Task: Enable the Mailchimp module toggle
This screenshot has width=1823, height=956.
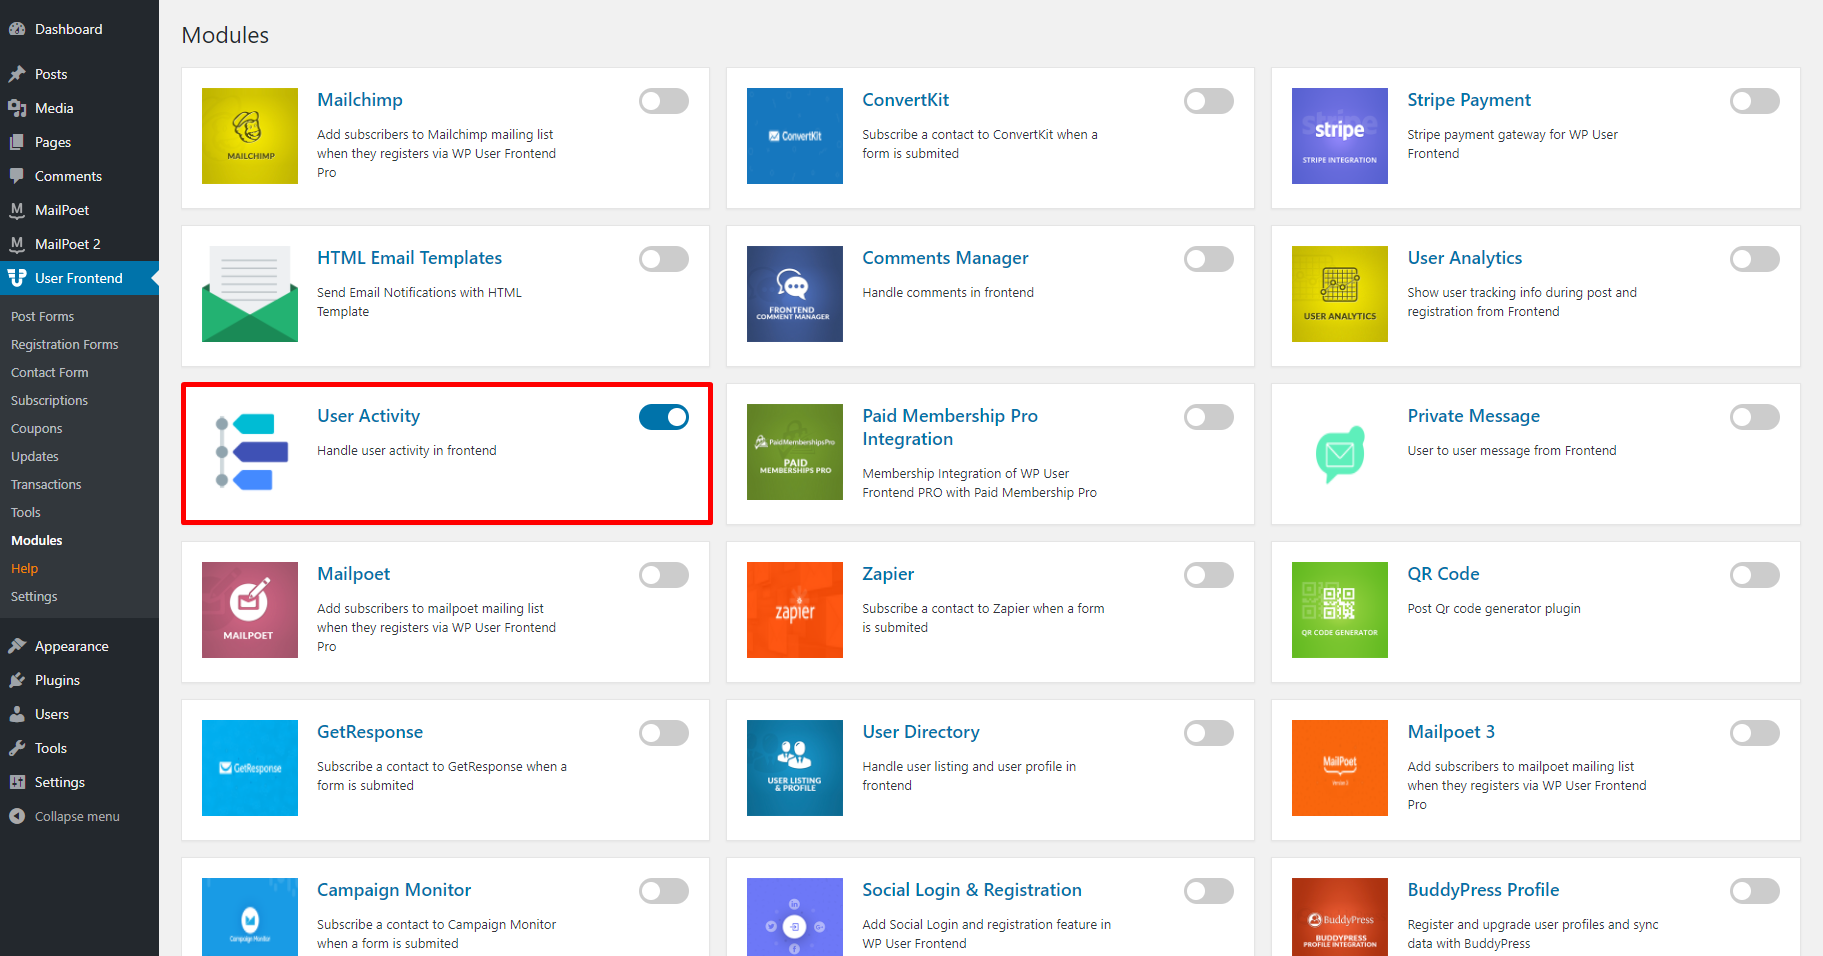Action: [664, 101]
